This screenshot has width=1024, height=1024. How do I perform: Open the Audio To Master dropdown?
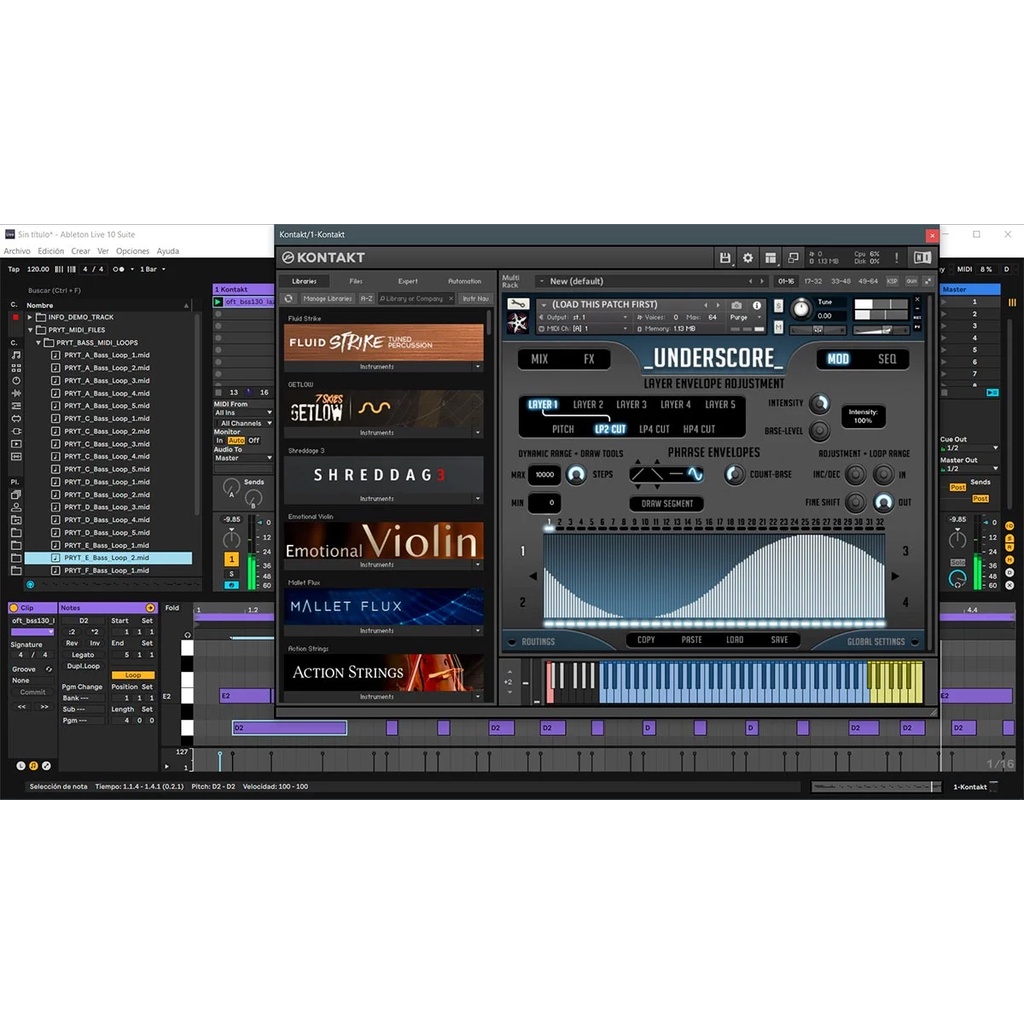click(244, 458)
